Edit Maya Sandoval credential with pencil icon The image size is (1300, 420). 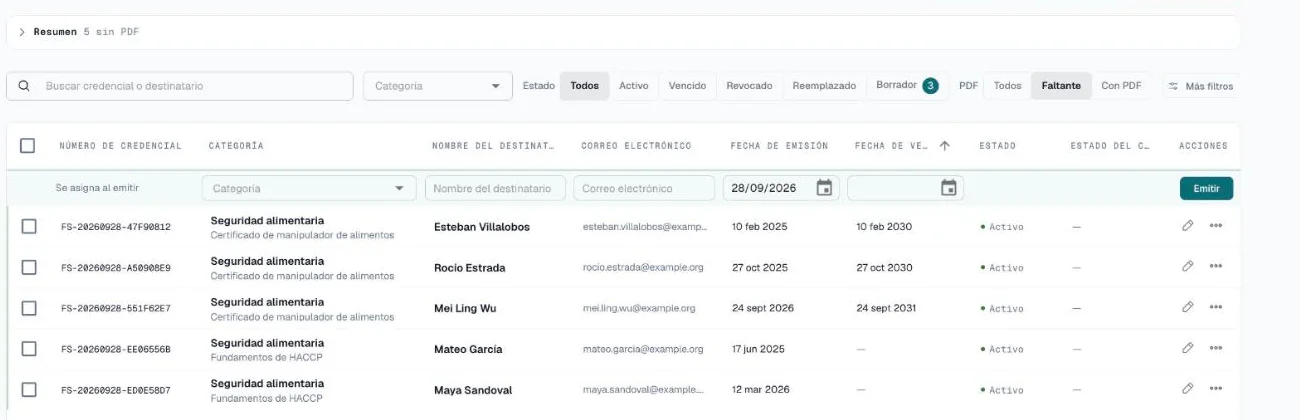click(1188, 389)
